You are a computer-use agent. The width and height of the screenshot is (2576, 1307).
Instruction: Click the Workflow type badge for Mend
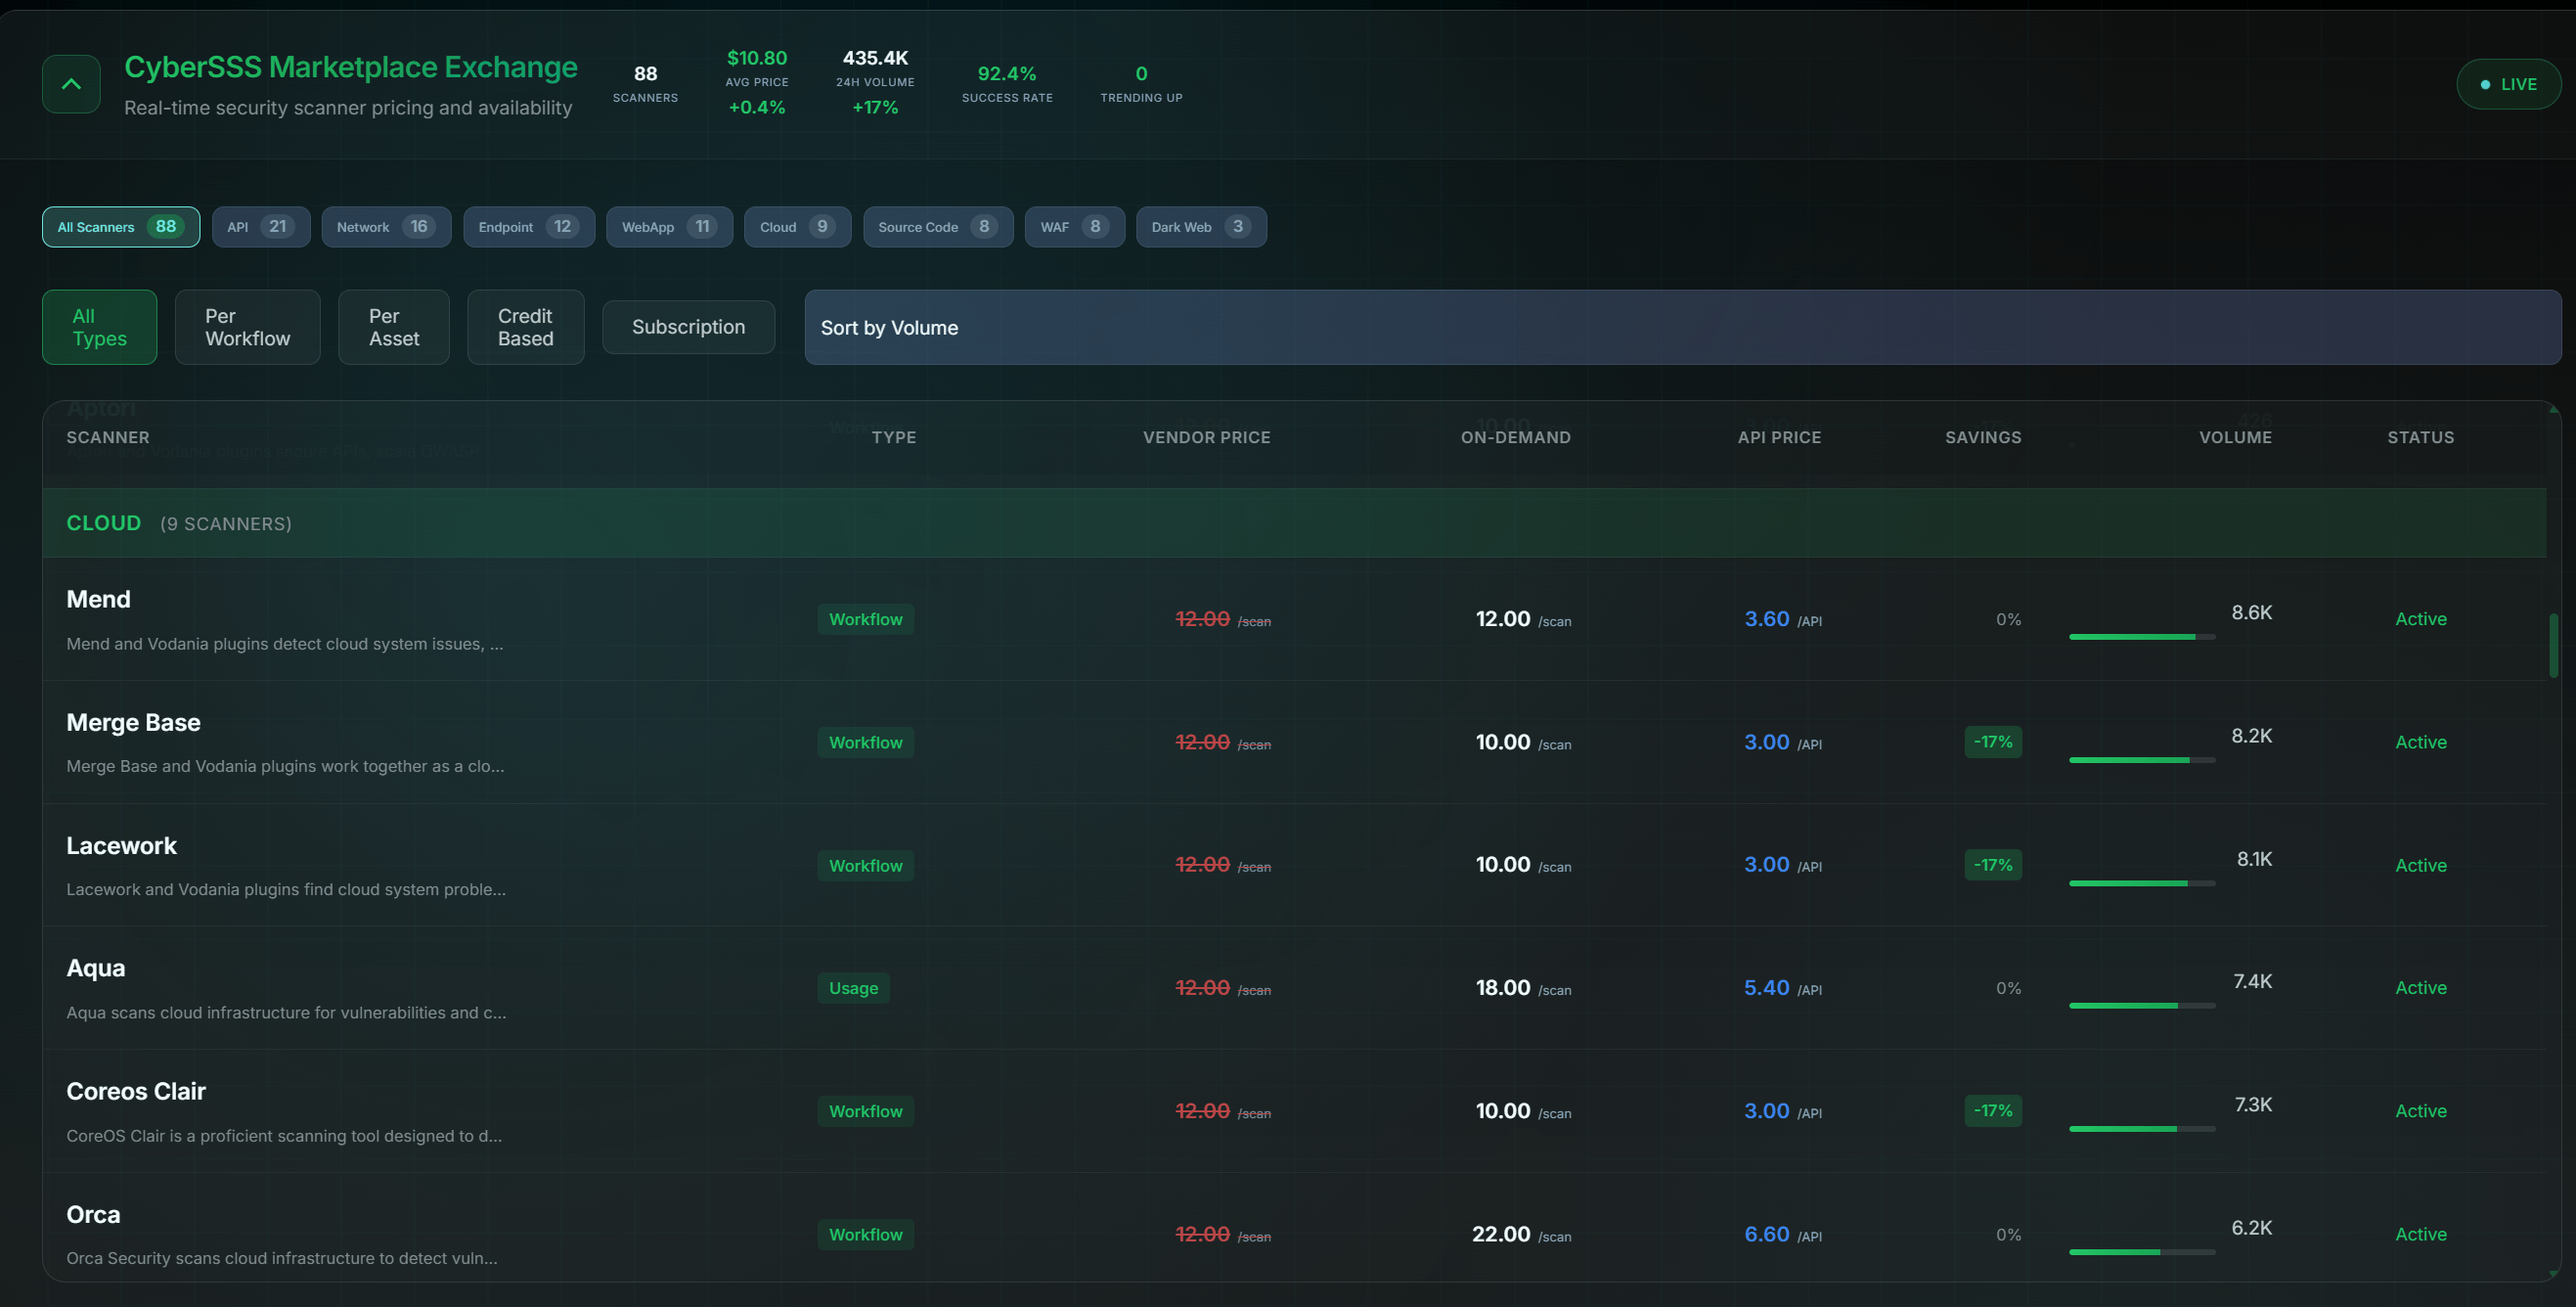pos(865,620)
